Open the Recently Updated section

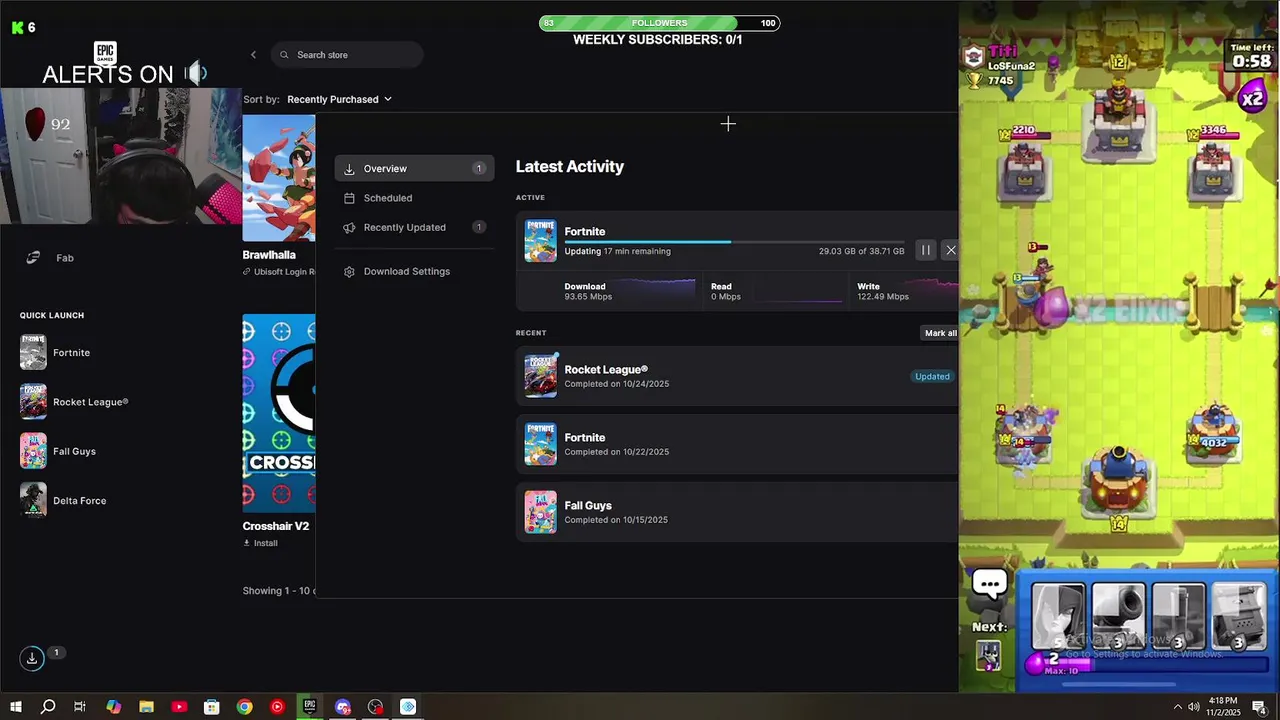[414, 227]
